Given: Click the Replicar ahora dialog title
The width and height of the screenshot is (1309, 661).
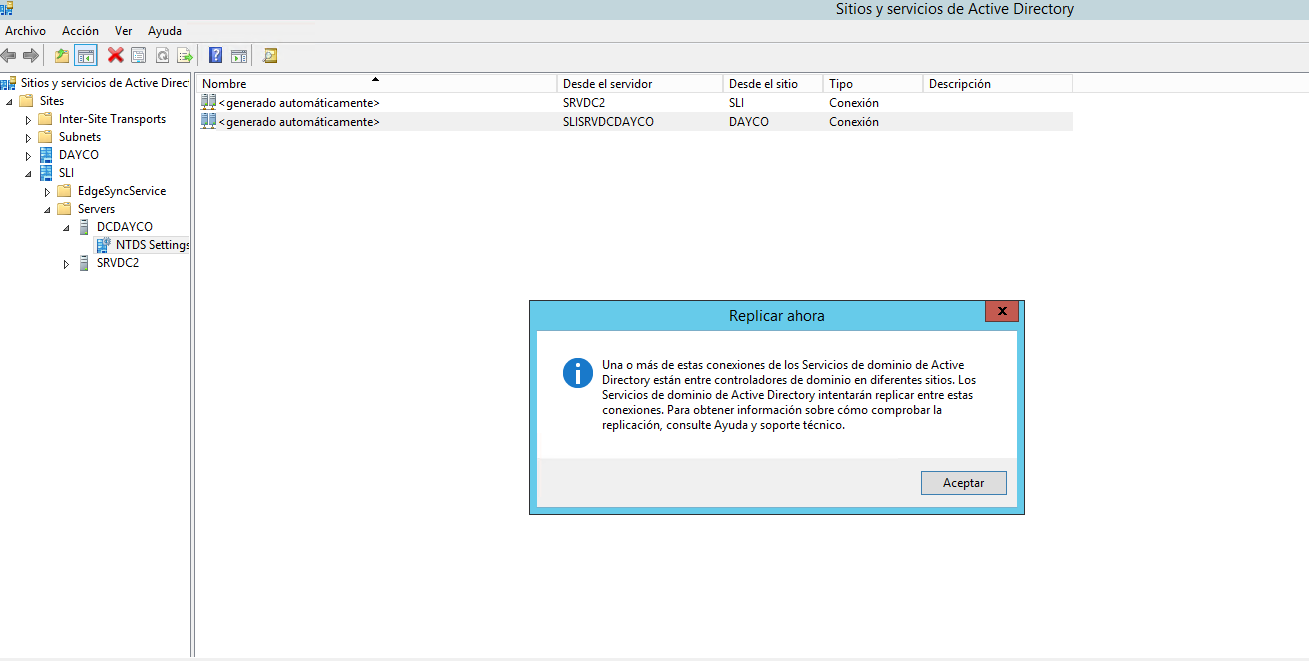Looking at the screenshot, I should (777, 316).
